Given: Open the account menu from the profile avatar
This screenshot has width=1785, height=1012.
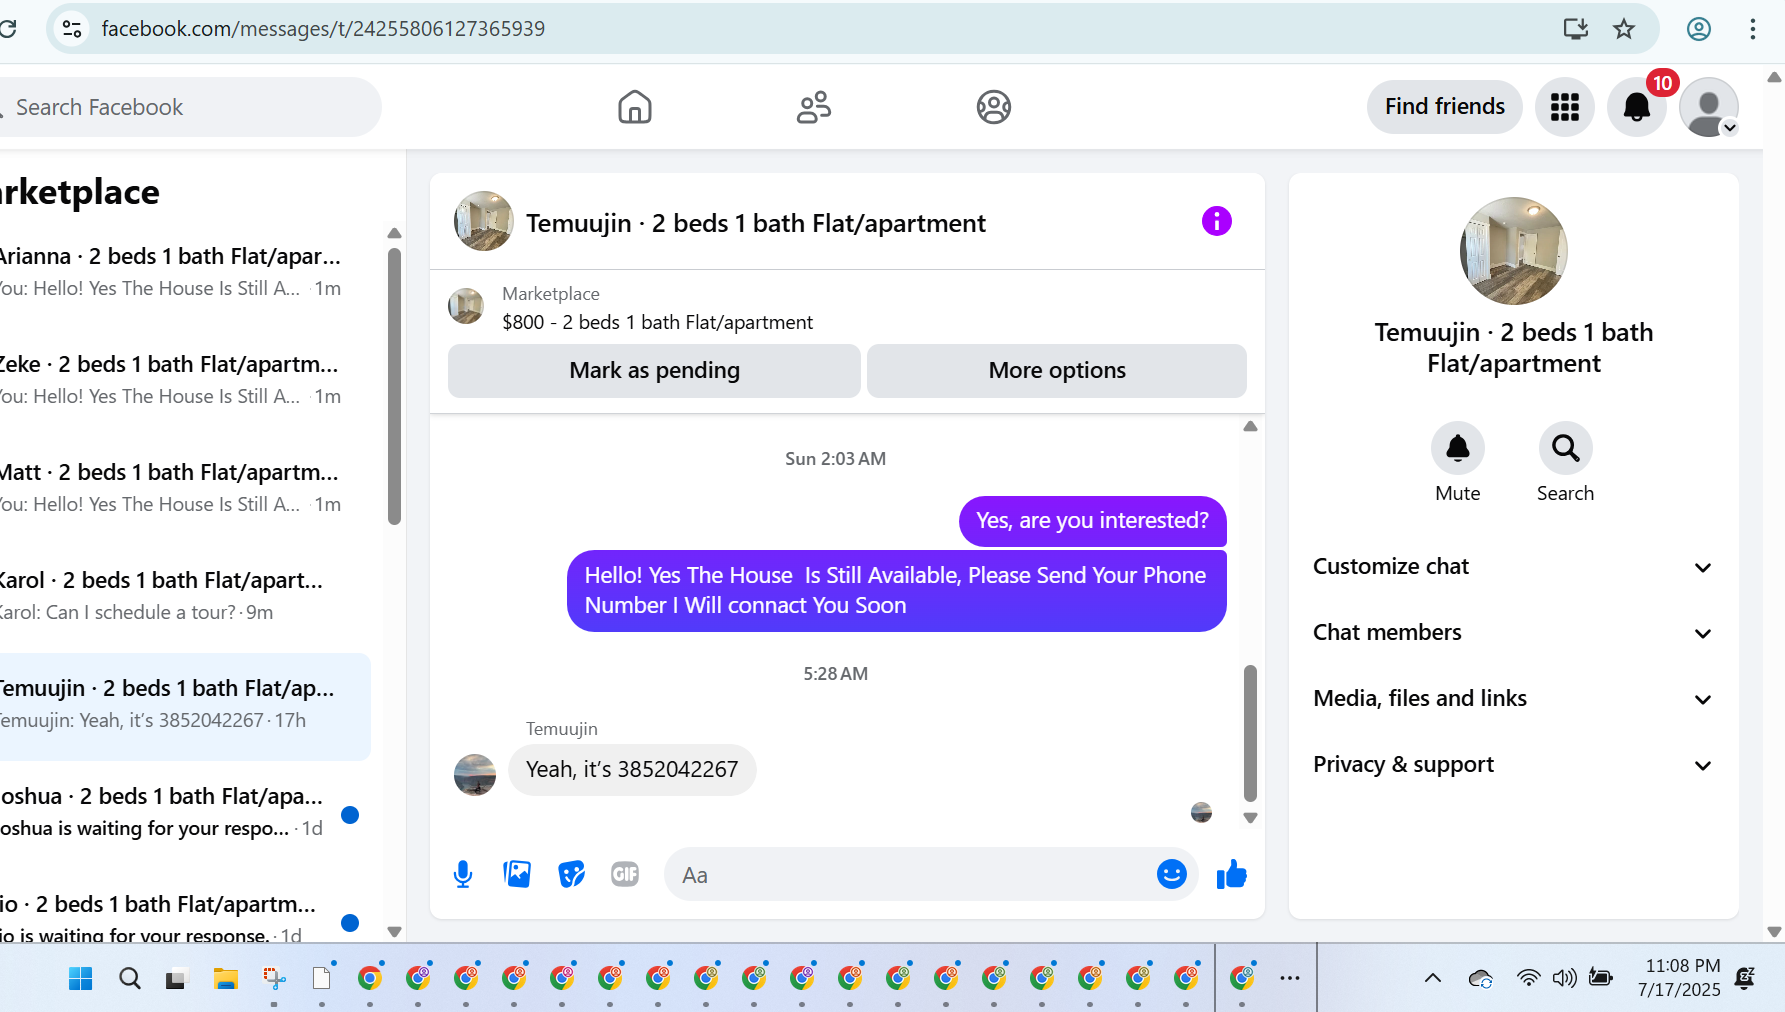Looking at the screenshot, I should coord(1709,107).
